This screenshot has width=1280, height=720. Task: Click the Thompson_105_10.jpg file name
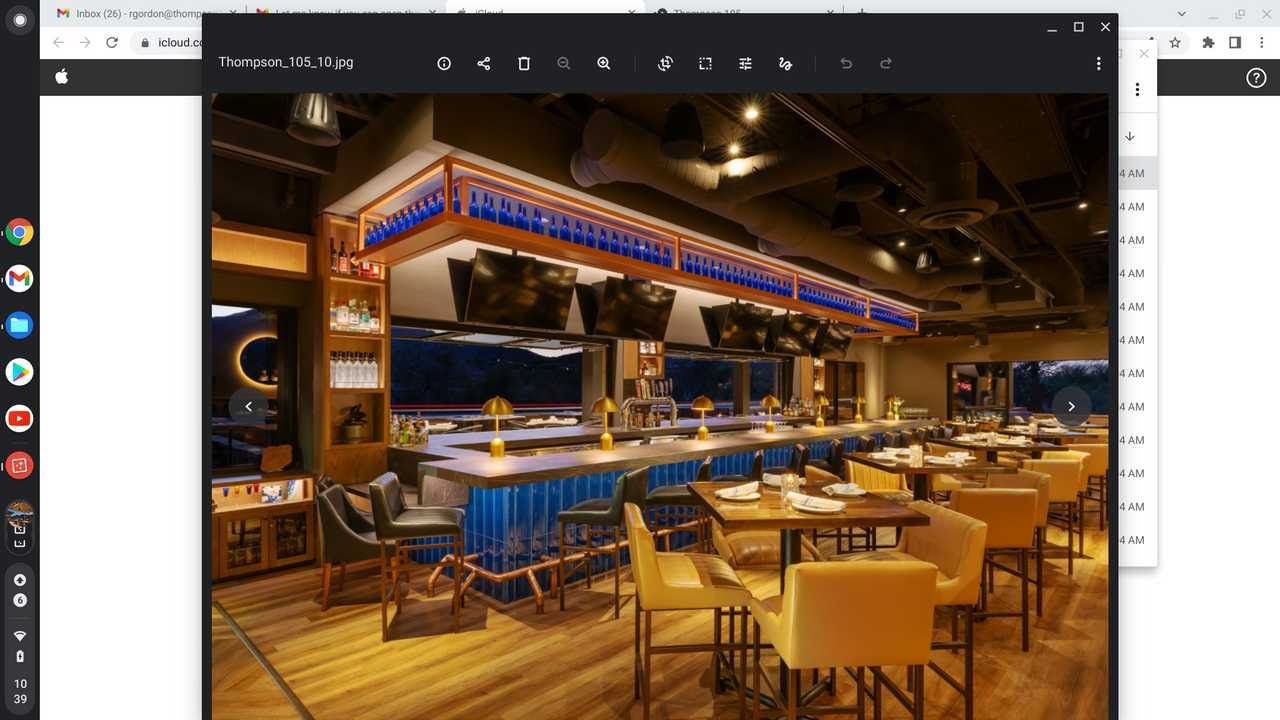pos(286,62)
